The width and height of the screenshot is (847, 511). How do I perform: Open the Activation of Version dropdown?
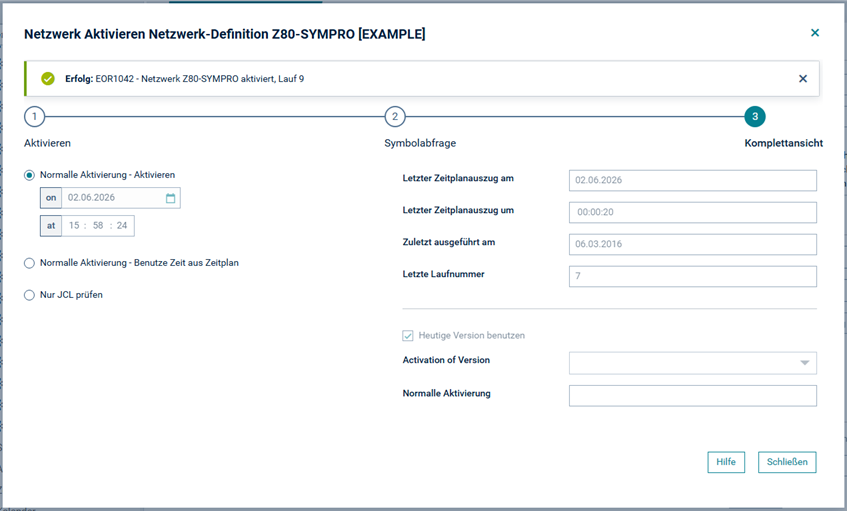[693, 363]
